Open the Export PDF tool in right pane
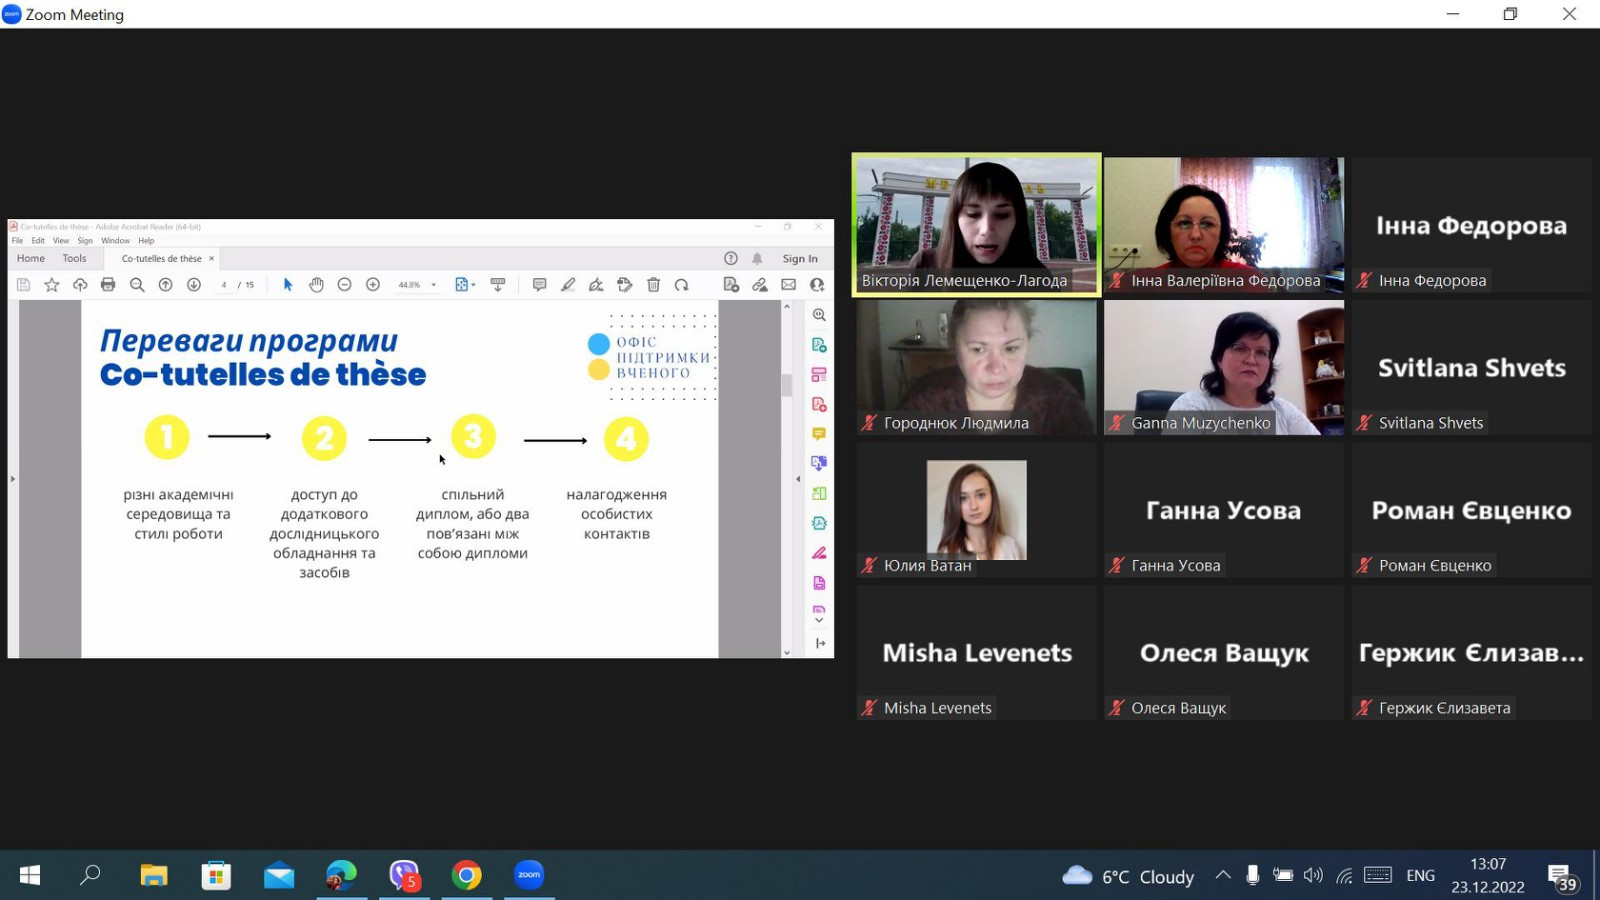 819,345
